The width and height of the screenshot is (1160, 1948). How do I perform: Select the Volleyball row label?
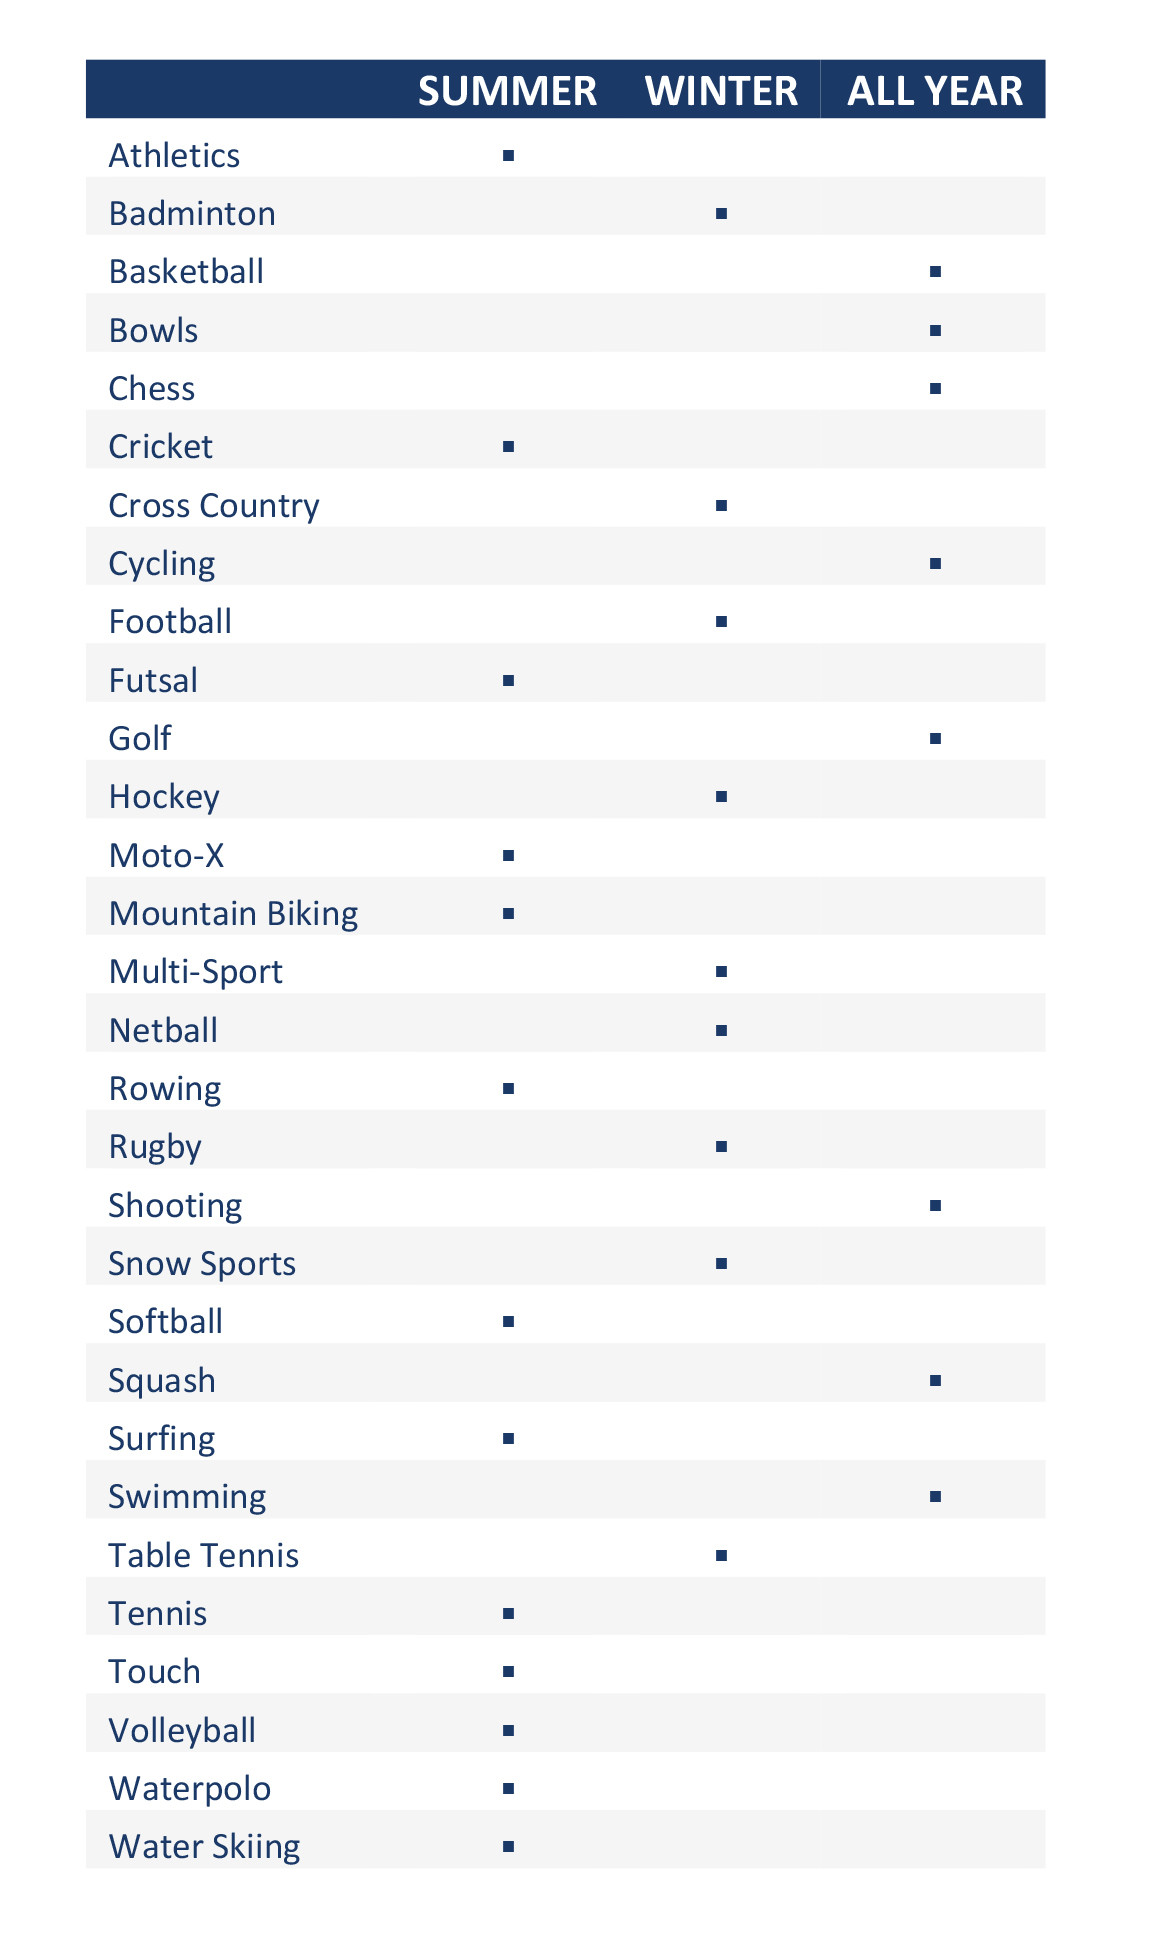coord(182,1731)
